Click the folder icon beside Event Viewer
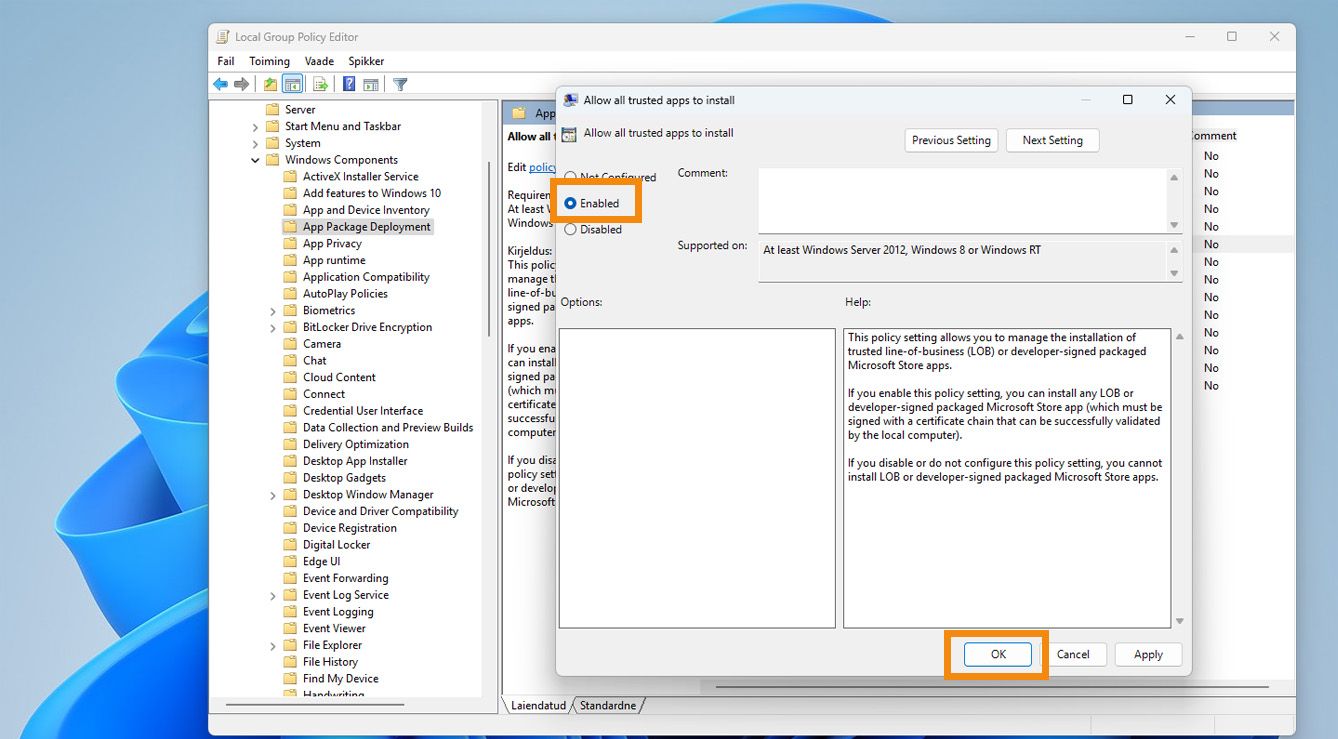 290,629
